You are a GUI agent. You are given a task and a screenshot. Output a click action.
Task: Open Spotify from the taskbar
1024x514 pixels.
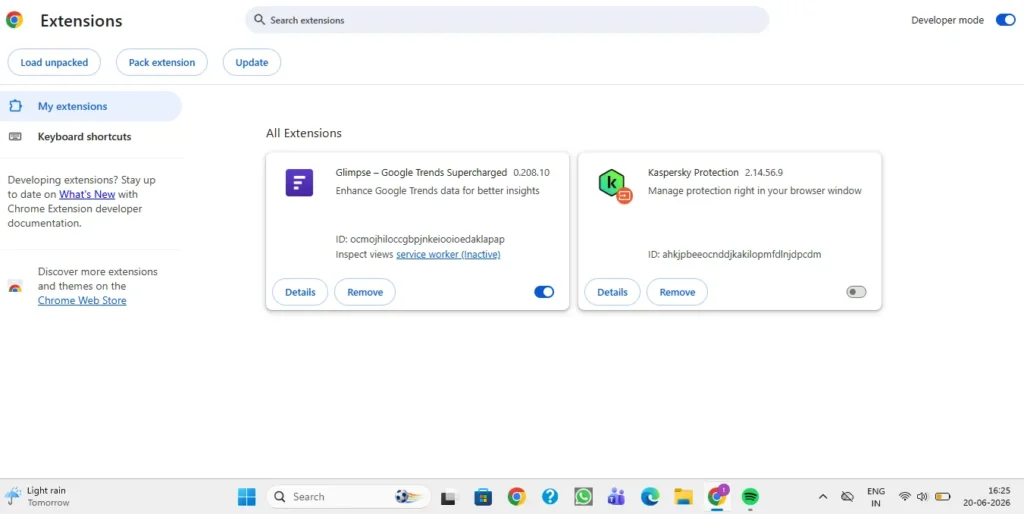(x=750, y=497)
